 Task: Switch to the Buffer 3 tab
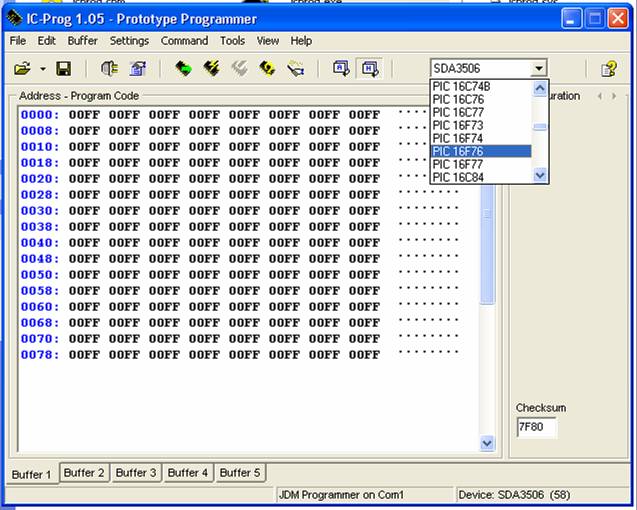pyautogui.click(x=136, y=472)
